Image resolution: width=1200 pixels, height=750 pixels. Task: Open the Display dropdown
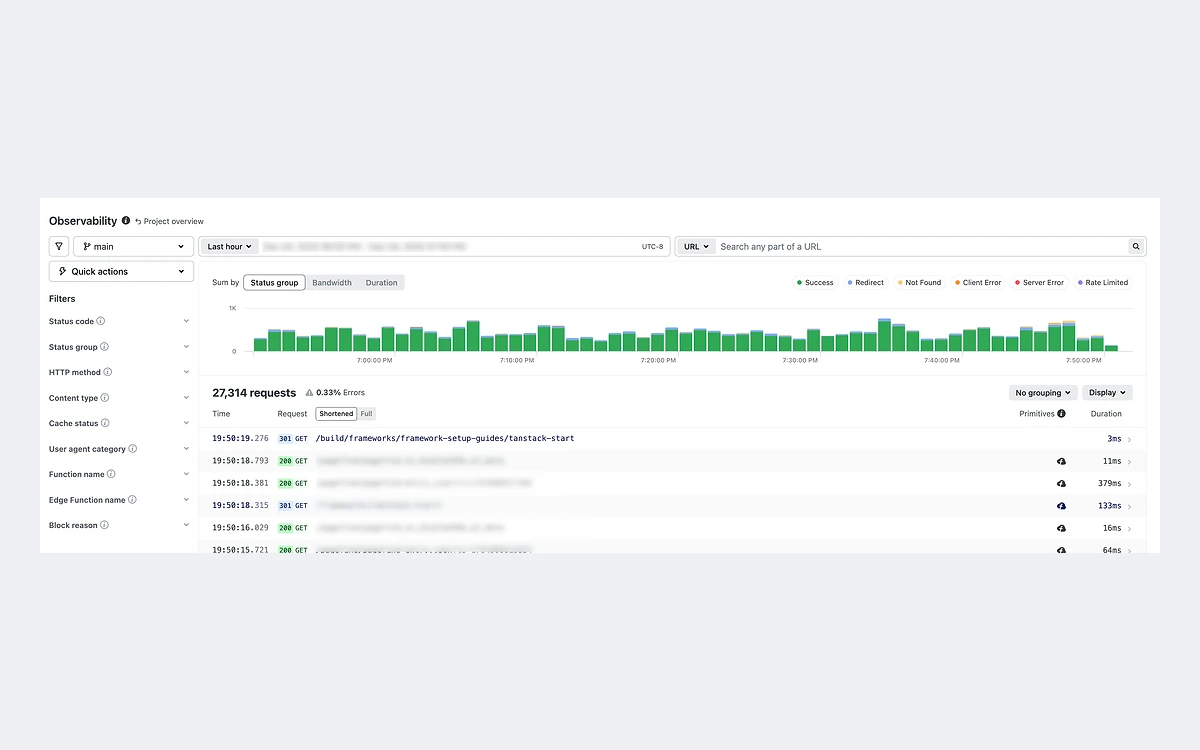click(x=1107, y=393)
